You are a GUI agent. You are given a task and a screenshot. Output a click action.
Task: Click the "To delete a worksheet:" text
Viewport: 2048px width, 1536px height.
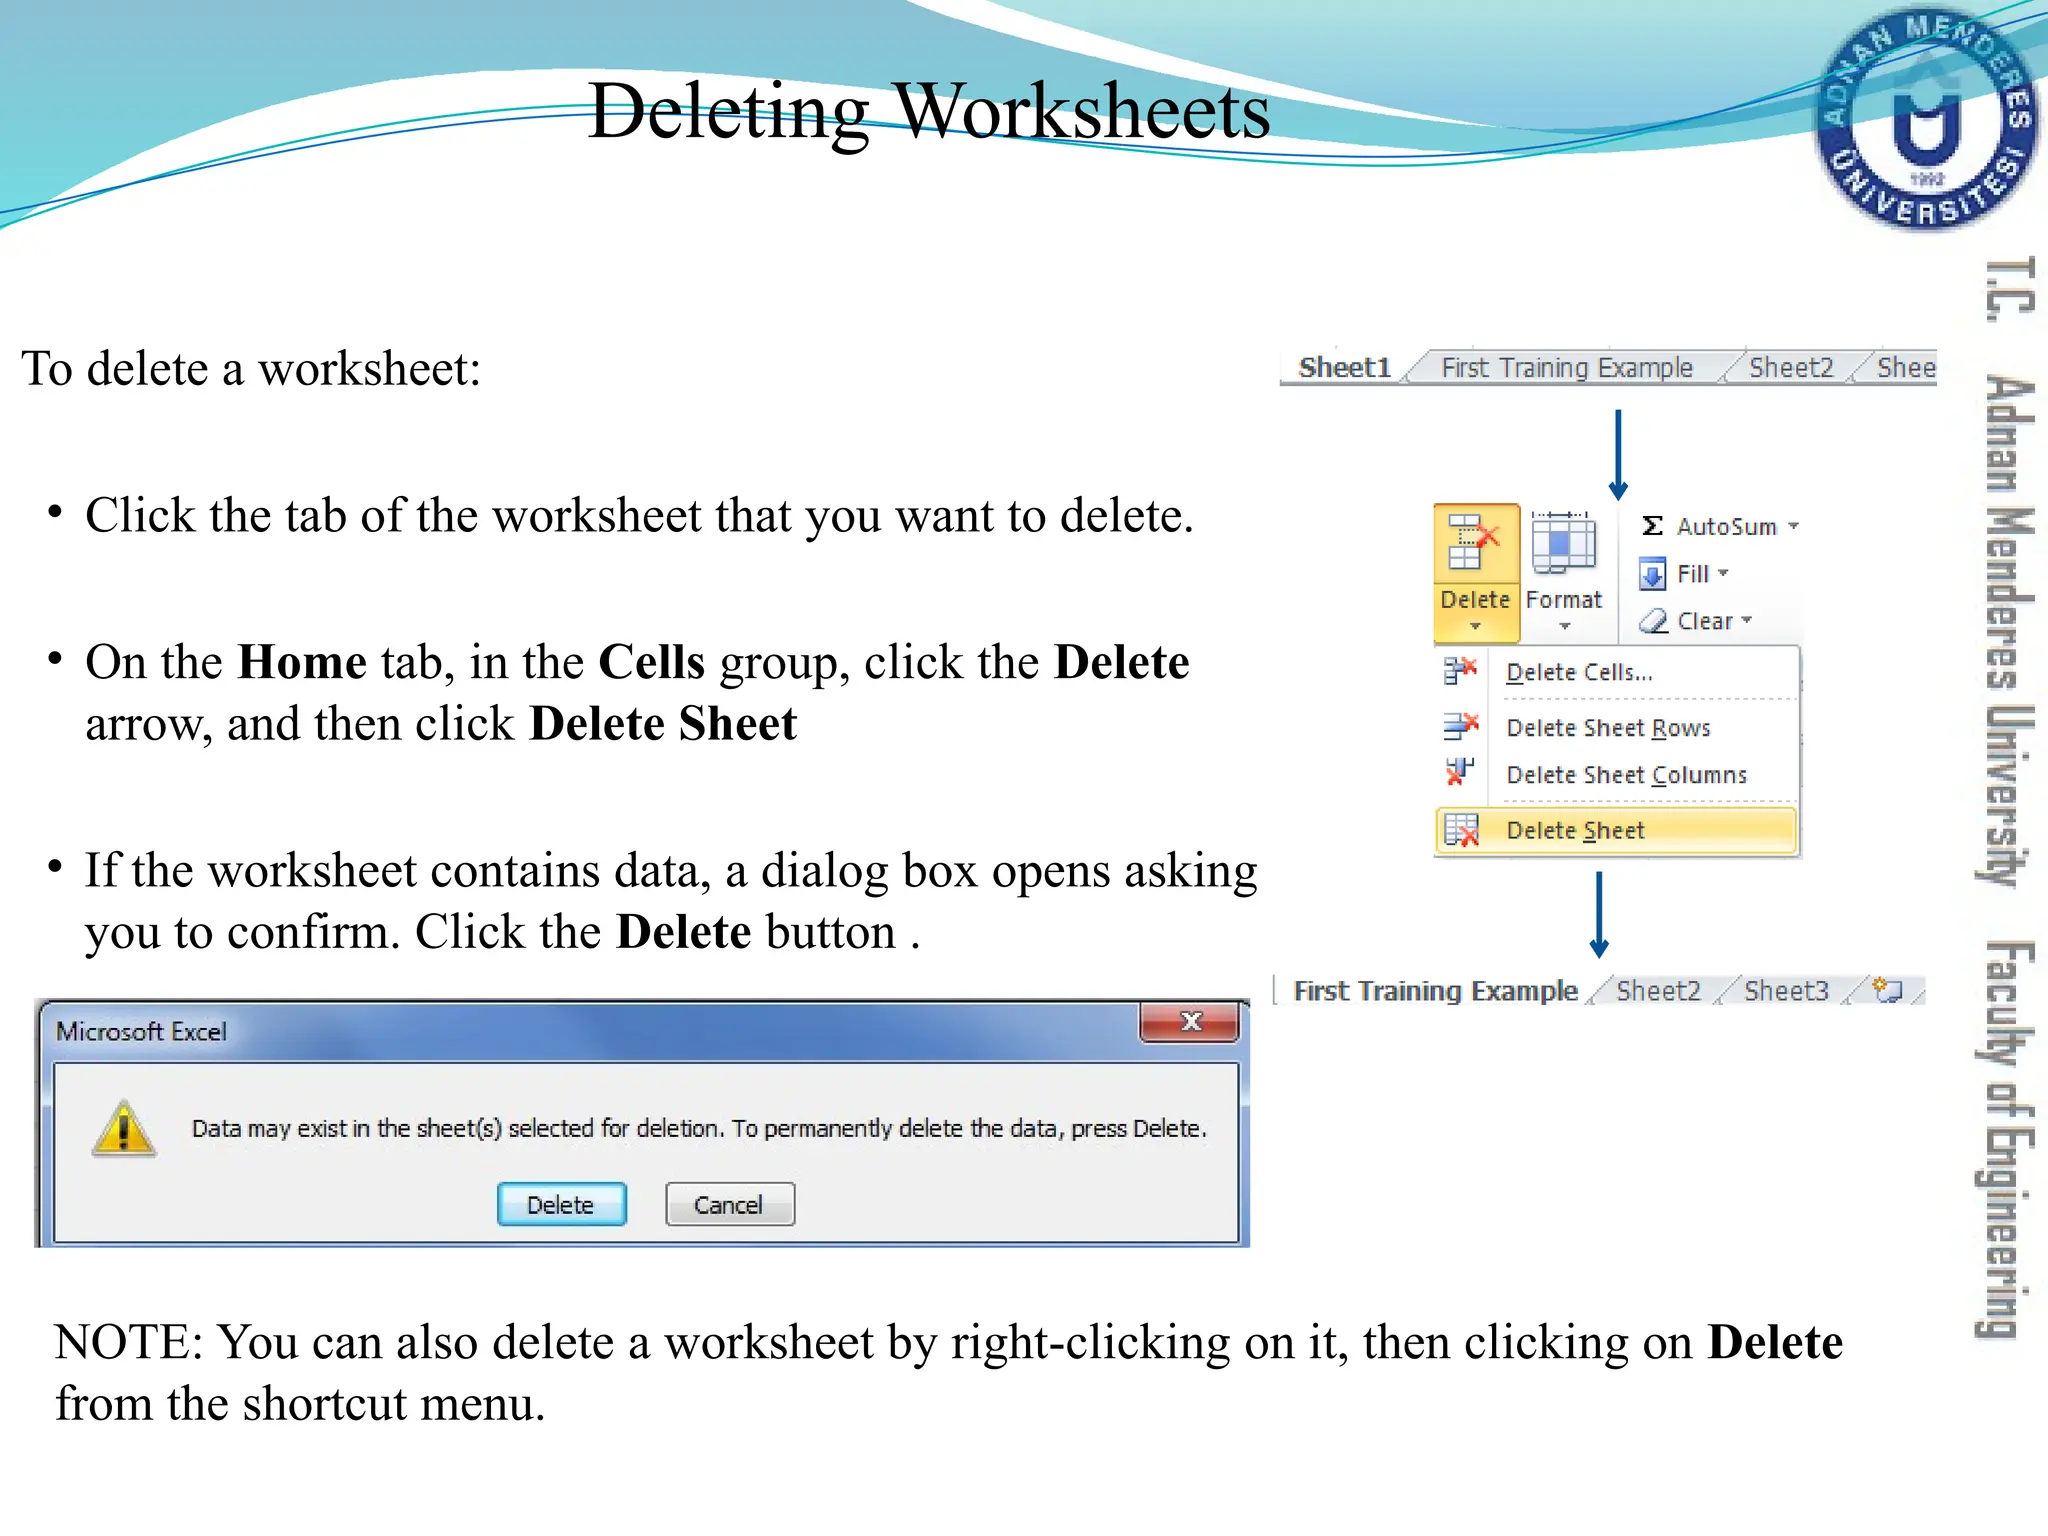[251, 368]
